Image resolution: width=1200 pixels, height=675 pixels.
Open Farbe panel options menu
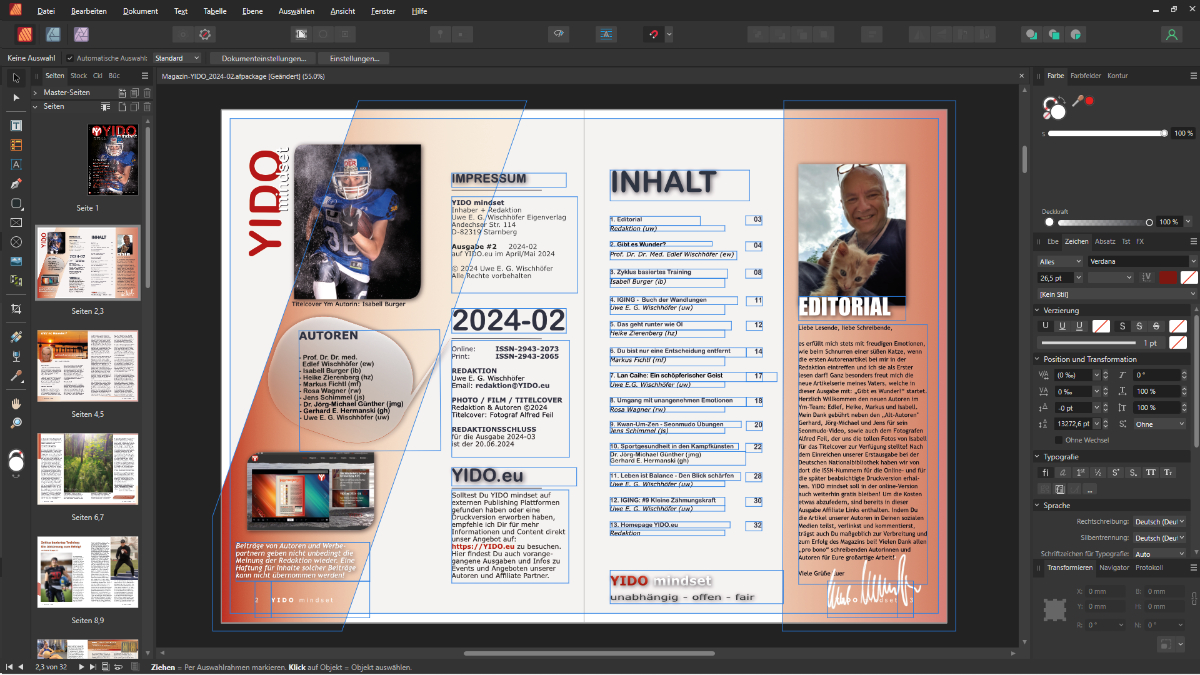(x=1192, y=75)
